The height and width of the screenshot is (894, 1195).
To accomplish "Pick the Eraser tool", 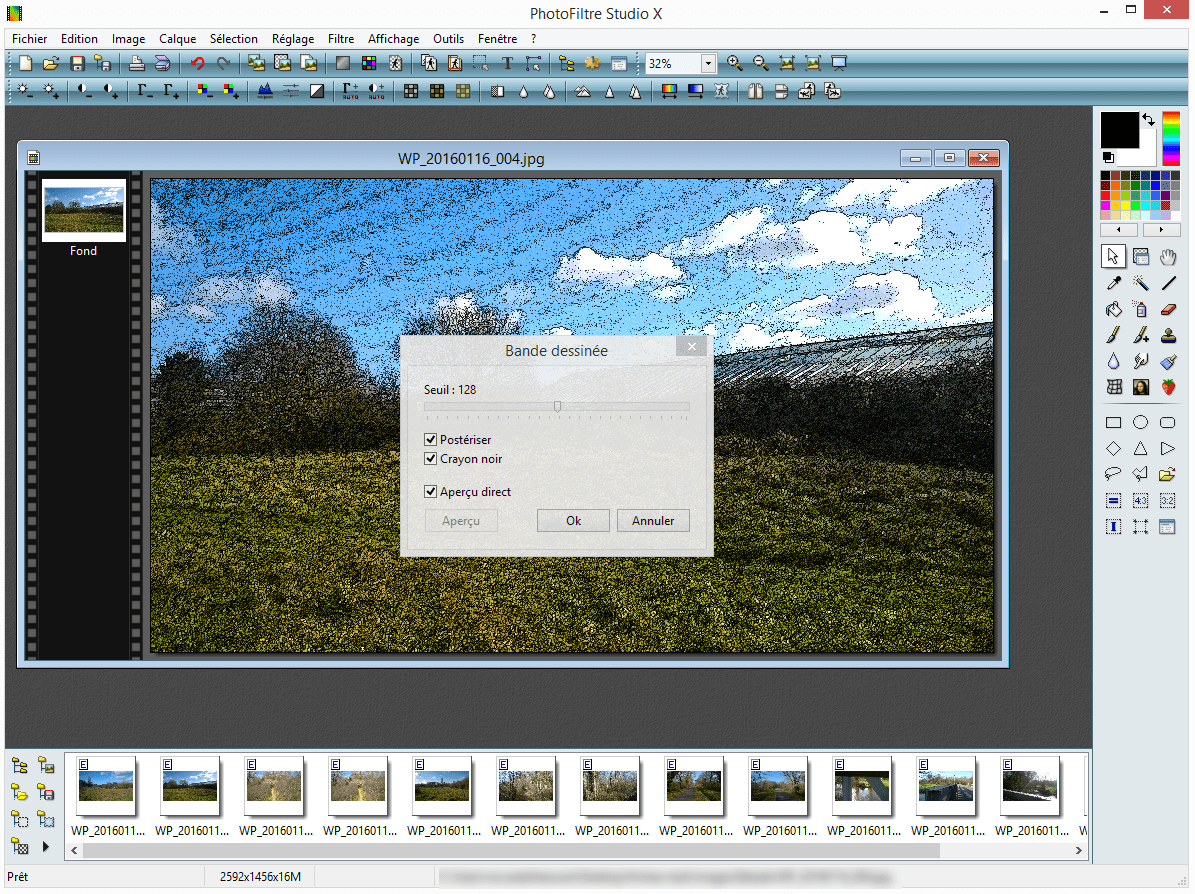I will click(x=1167, y=309).
